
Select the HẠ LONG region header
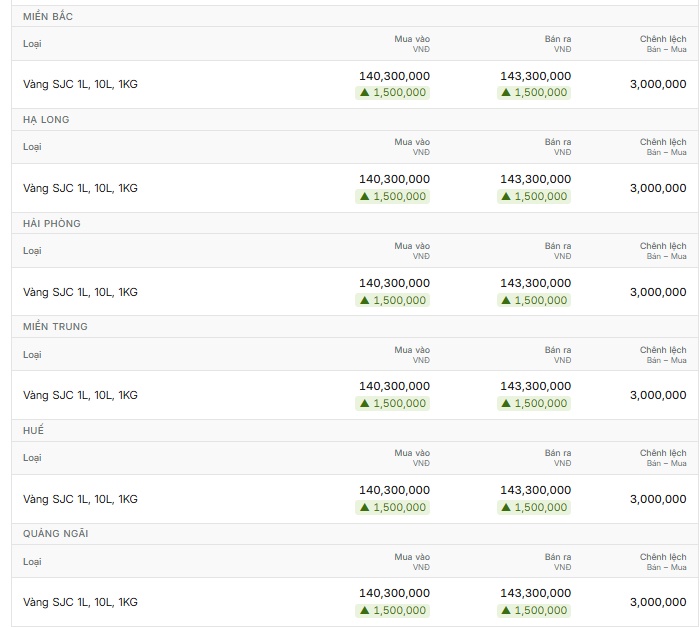(46, 120)
